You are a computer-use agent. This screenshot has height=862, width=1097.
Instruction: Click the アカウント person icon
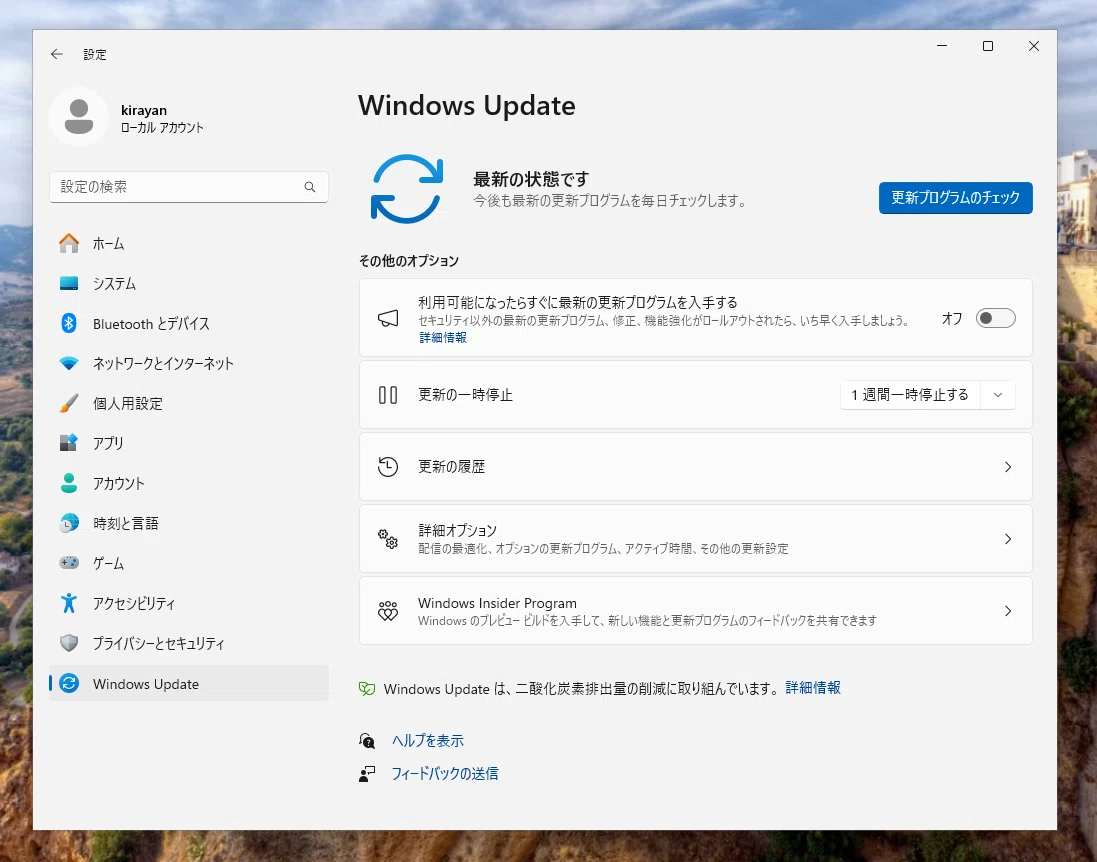(69, 483)
